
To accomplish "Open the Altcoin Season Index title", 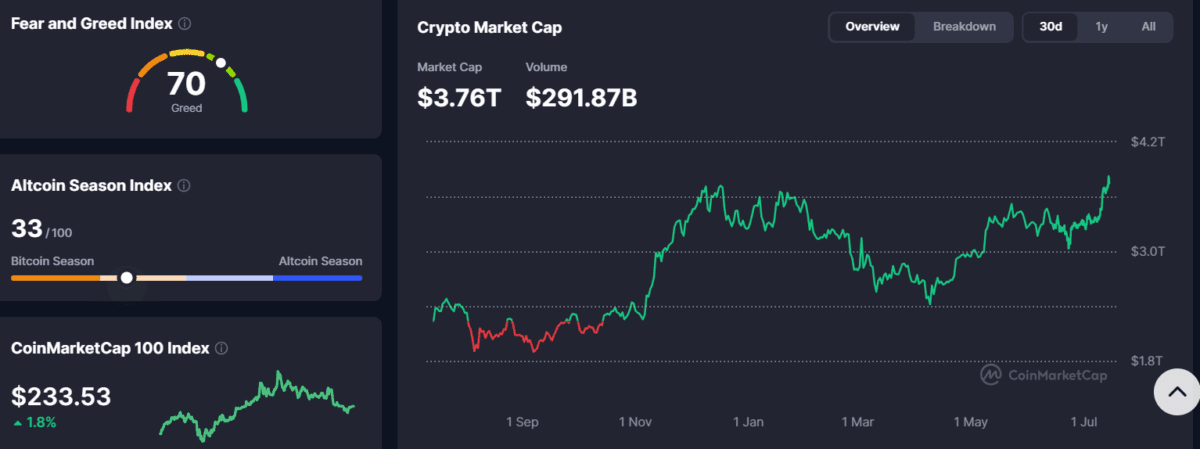I will [91, 186].
